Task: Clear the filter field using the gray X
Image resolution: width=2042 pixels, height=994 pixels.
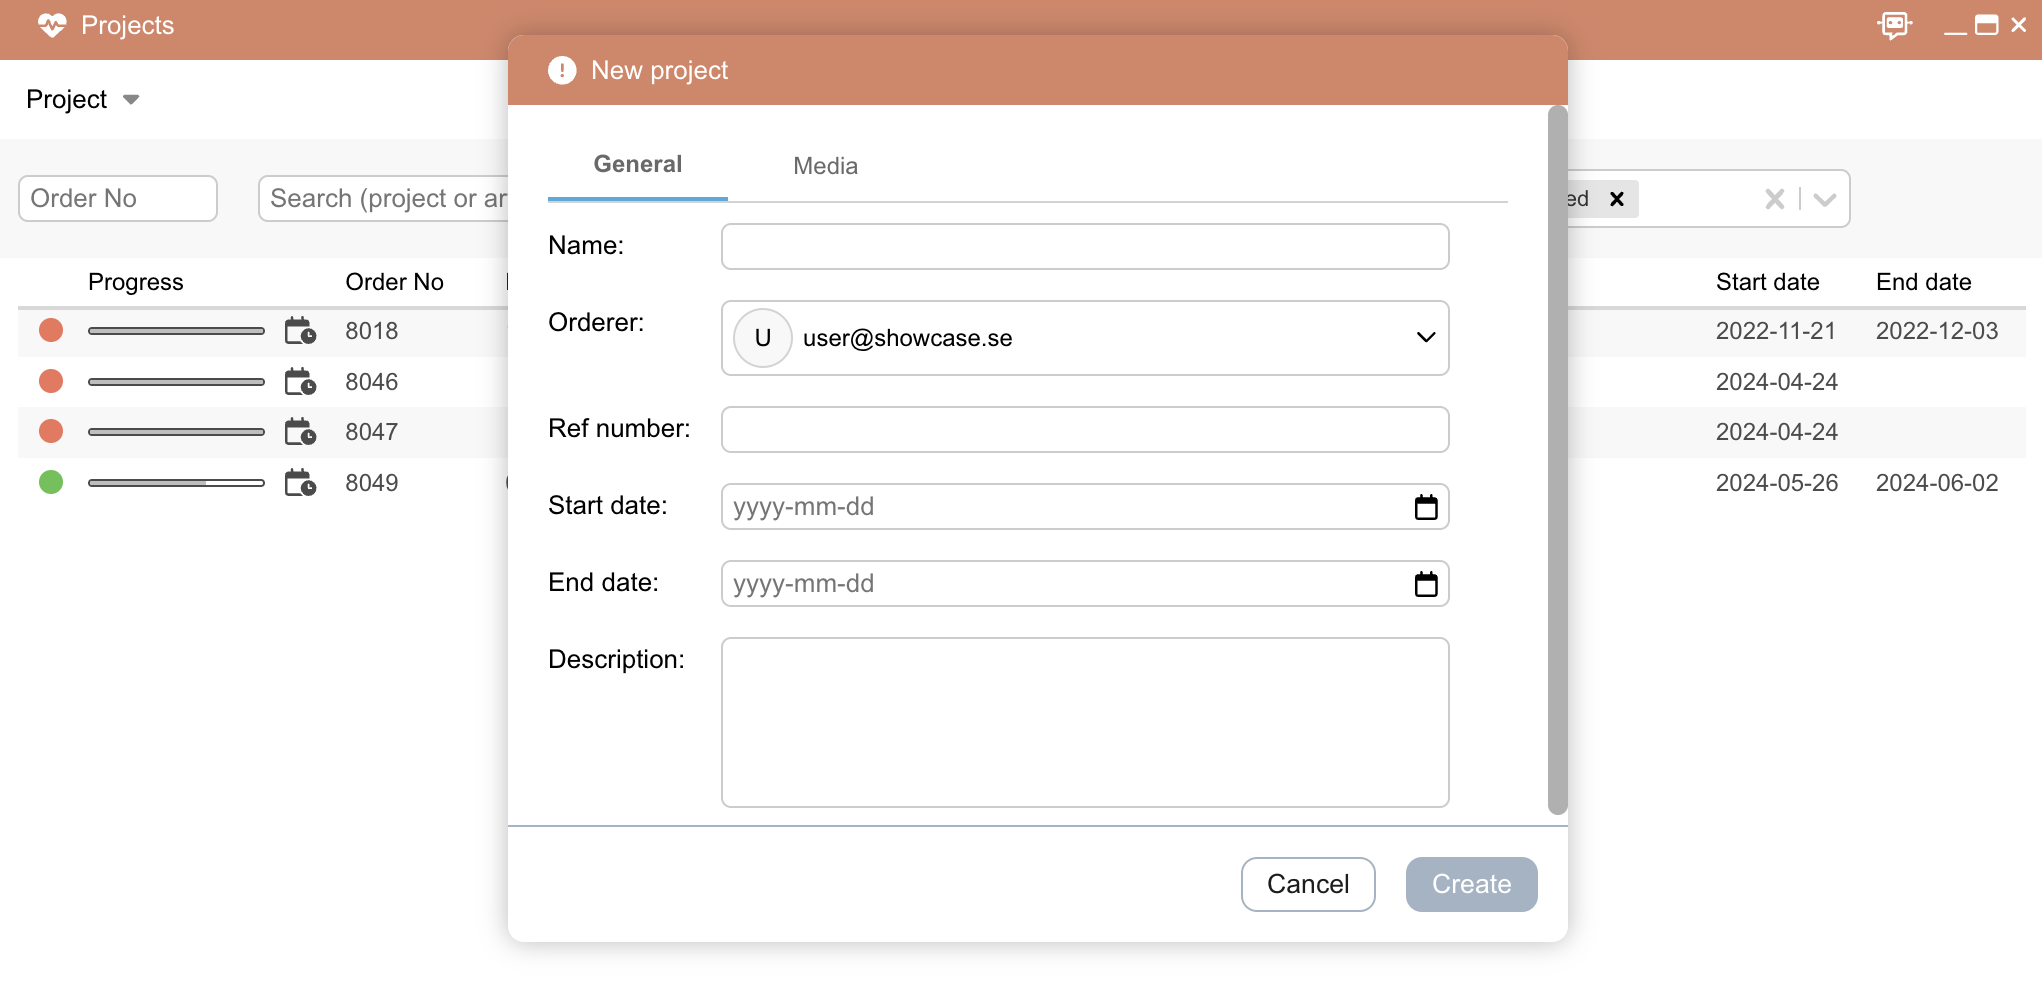Action: (x=1774, y=199)
